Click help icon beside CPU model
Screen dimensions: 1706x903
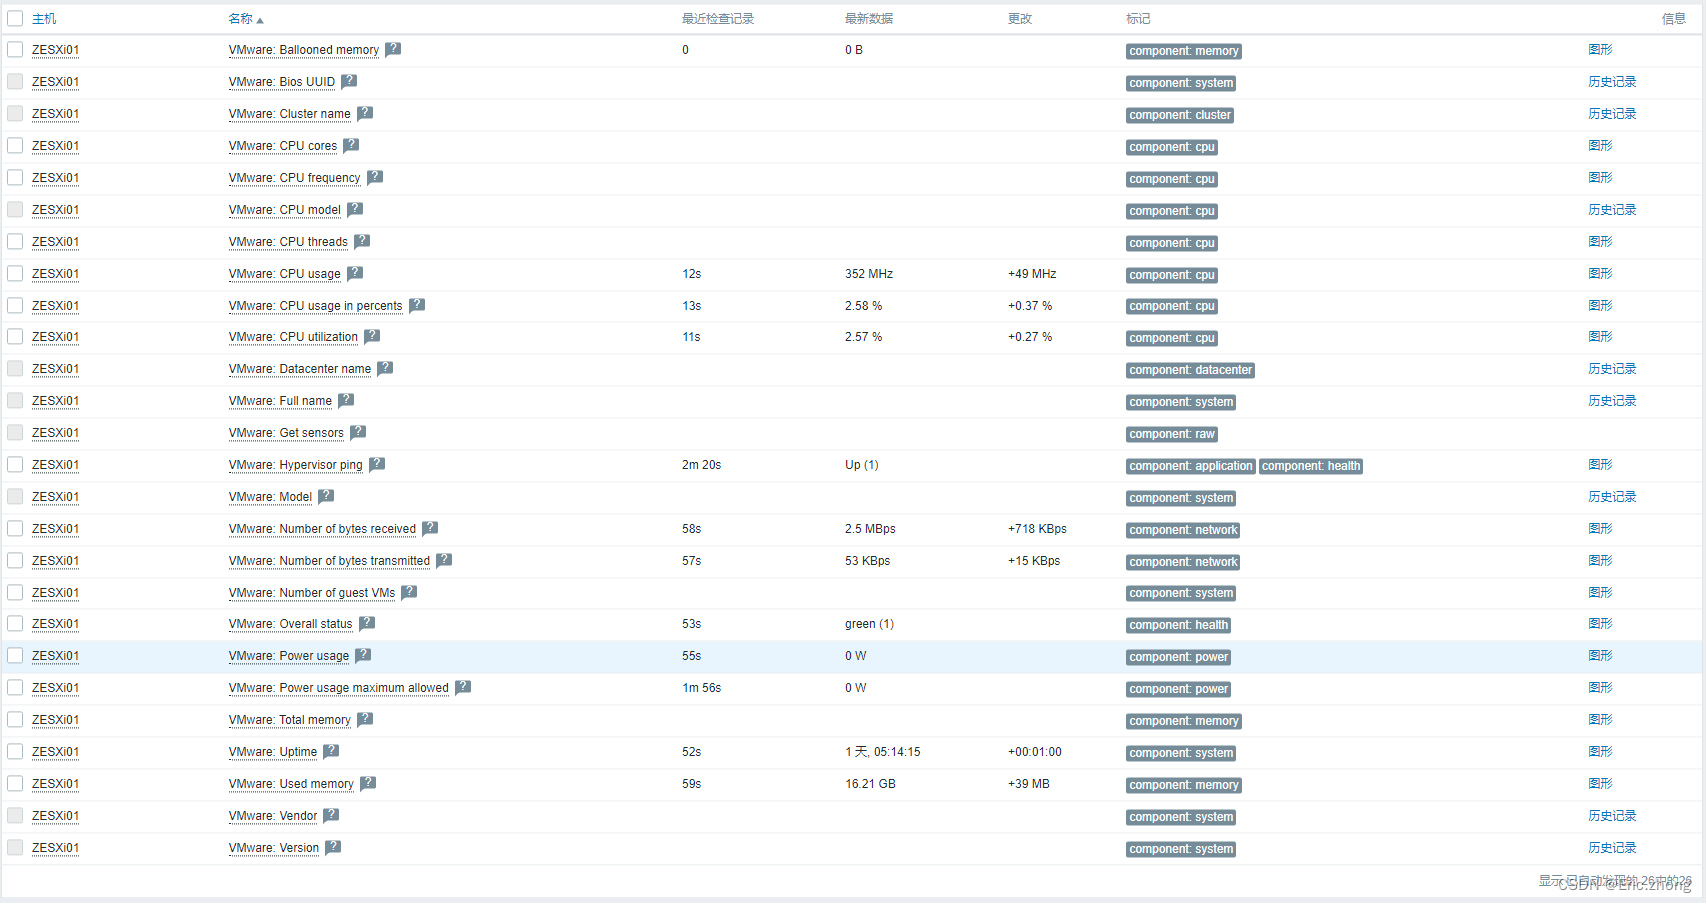(355, 209)
